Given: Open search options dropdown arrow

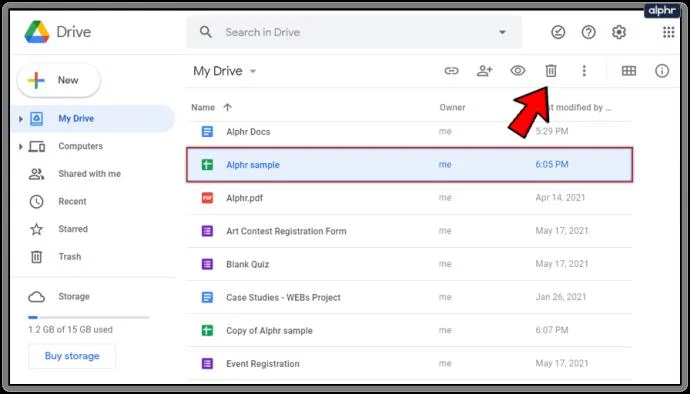Looking at the screenshot, I should [x=502, y=32].
